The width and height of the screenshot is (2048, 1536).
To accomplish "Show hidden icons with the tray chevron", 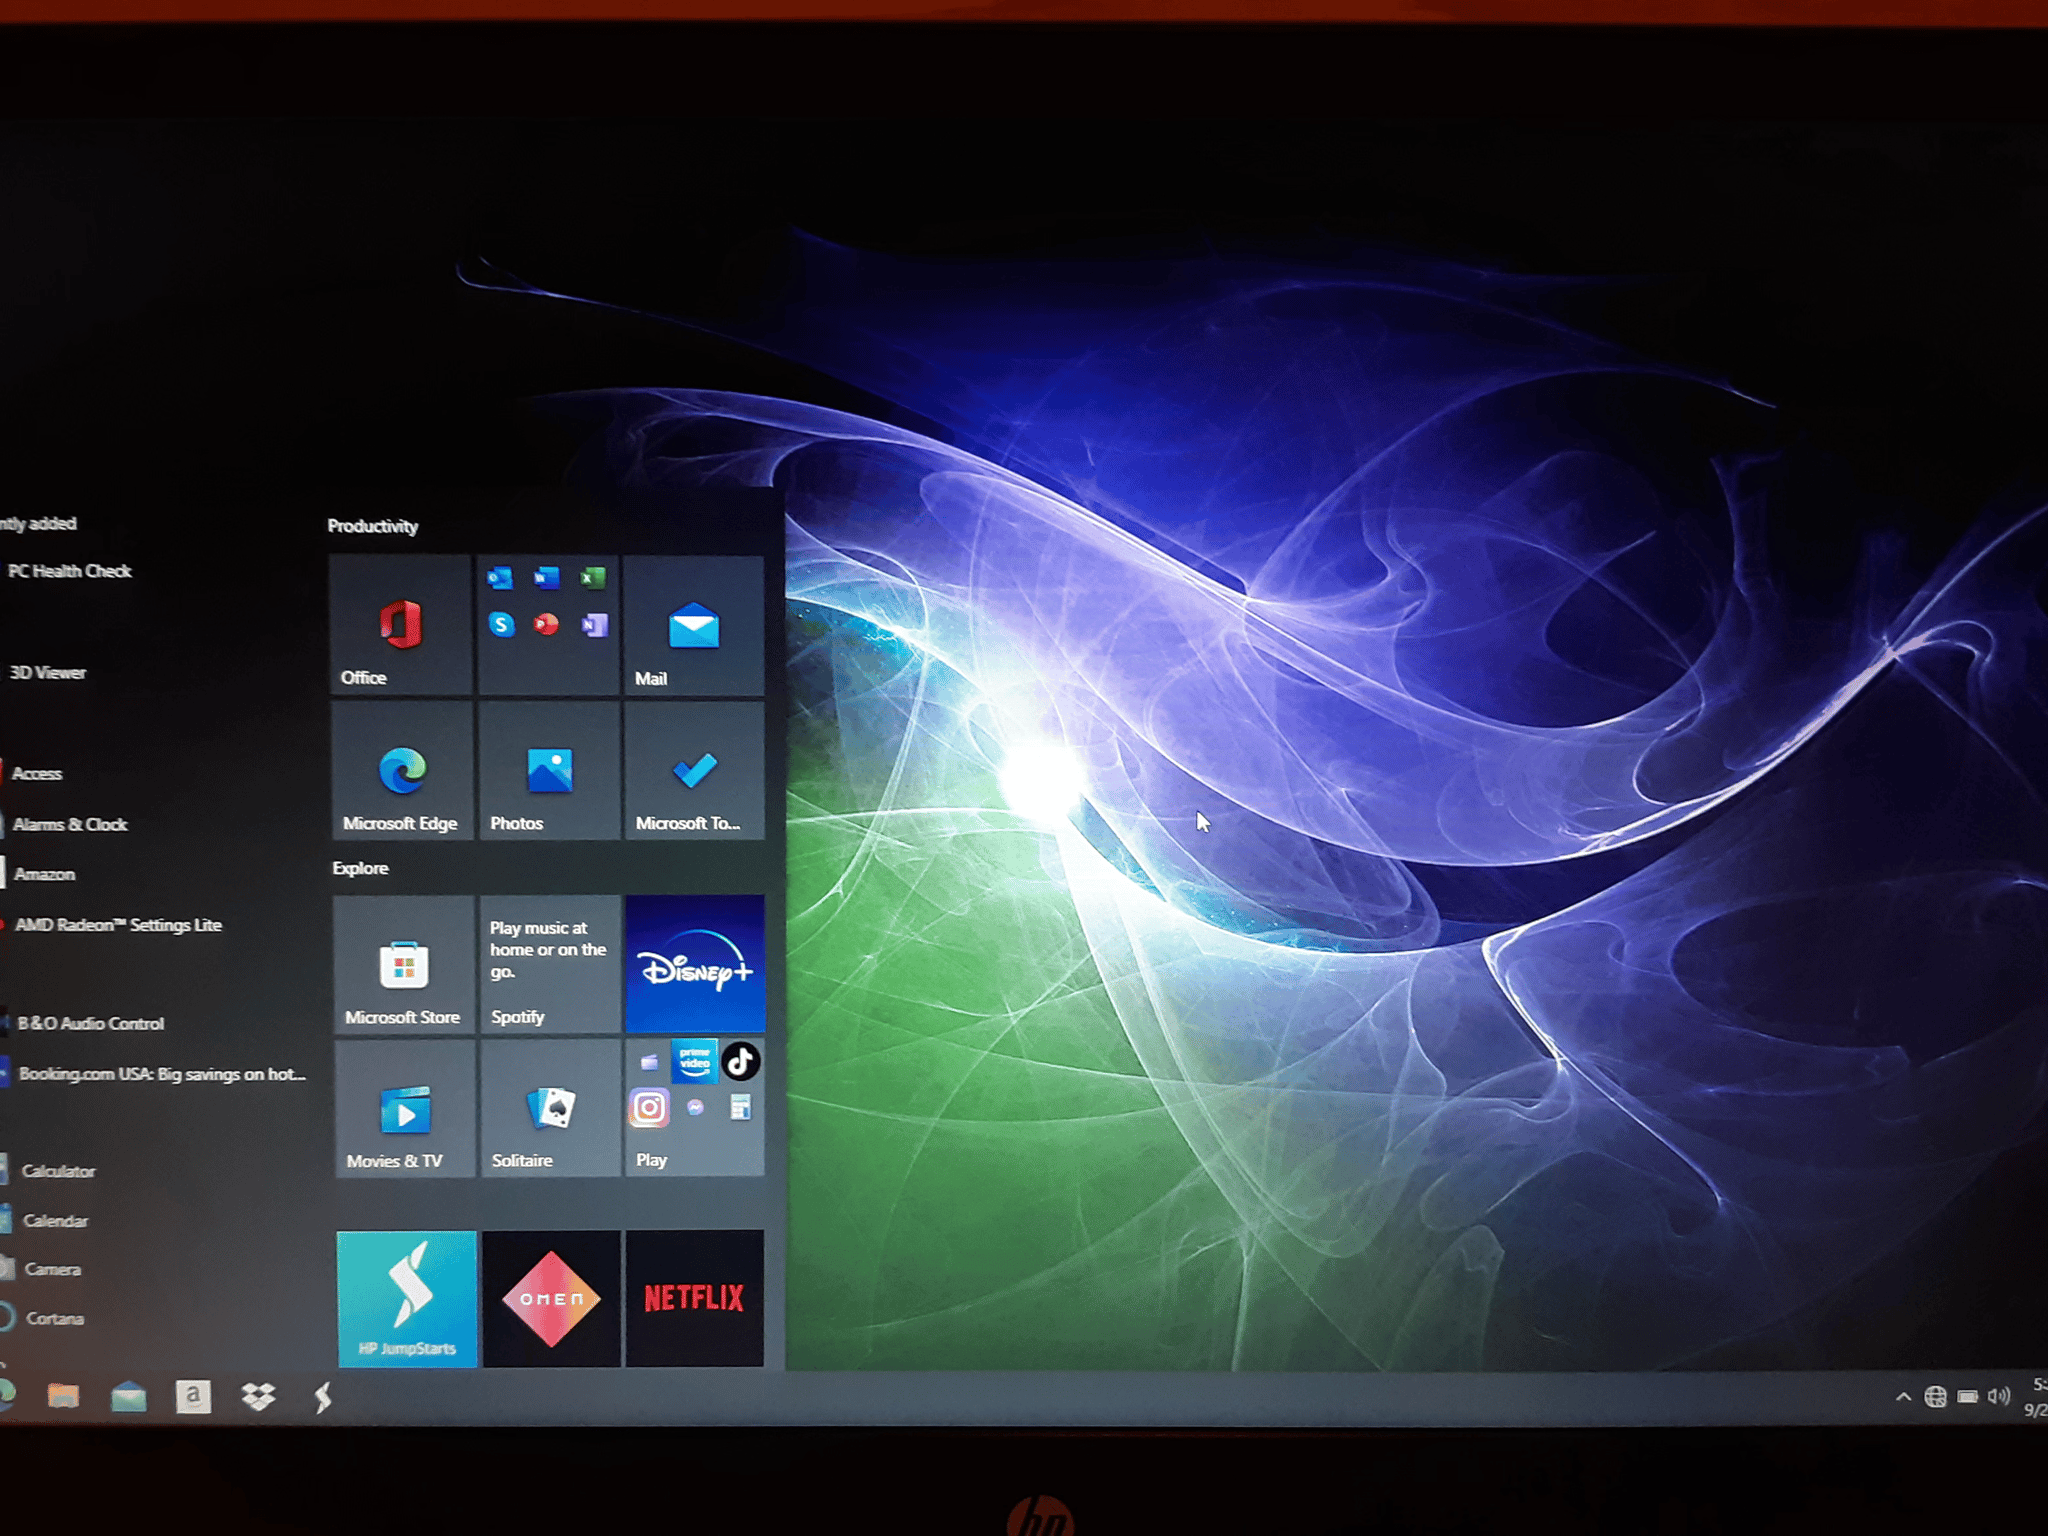I will pyautogui.click(x=1904, y=1397).
